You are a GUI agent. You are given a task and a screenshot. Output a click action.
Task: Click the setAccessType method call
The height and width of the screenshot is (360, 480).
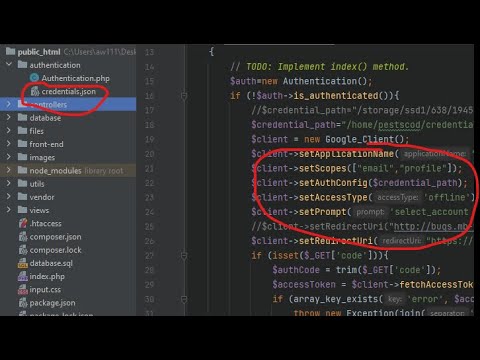pyautogui.click(x=333, y=197)
